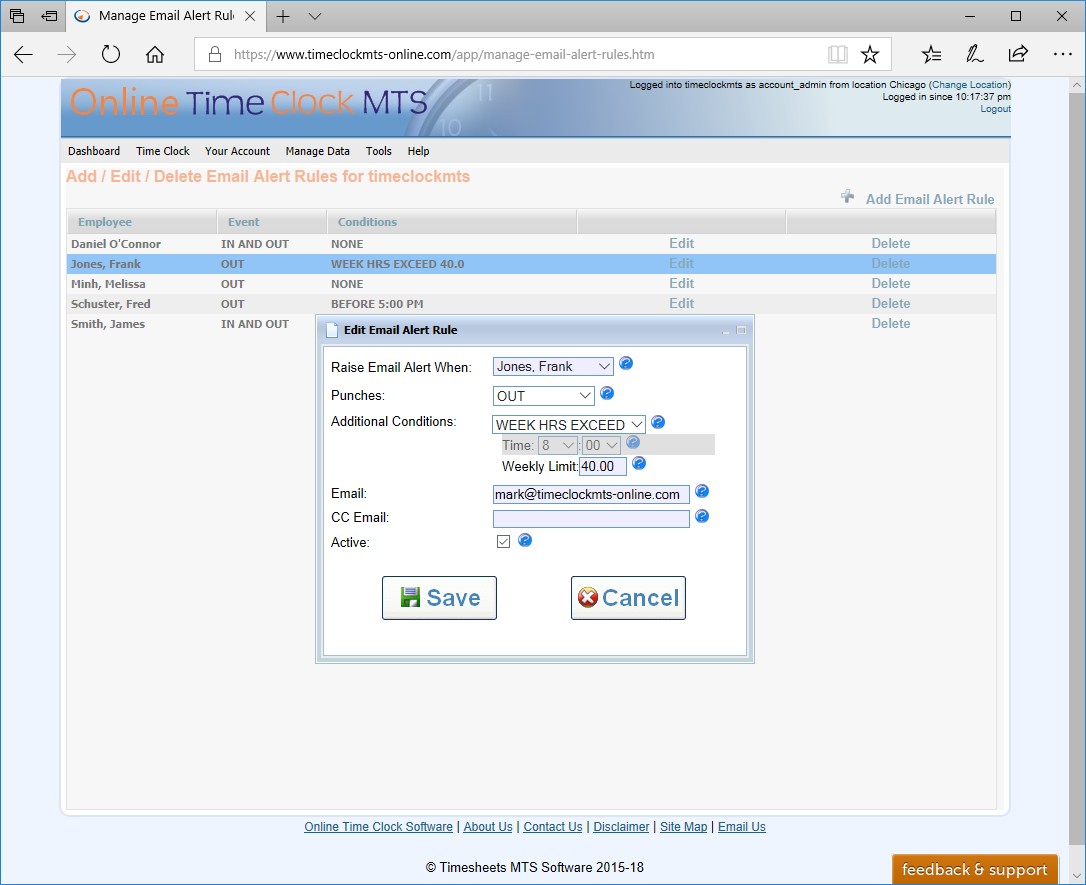Open Disclaimer footer link
The image size is (1086, 885).
[x=621, y=827]
